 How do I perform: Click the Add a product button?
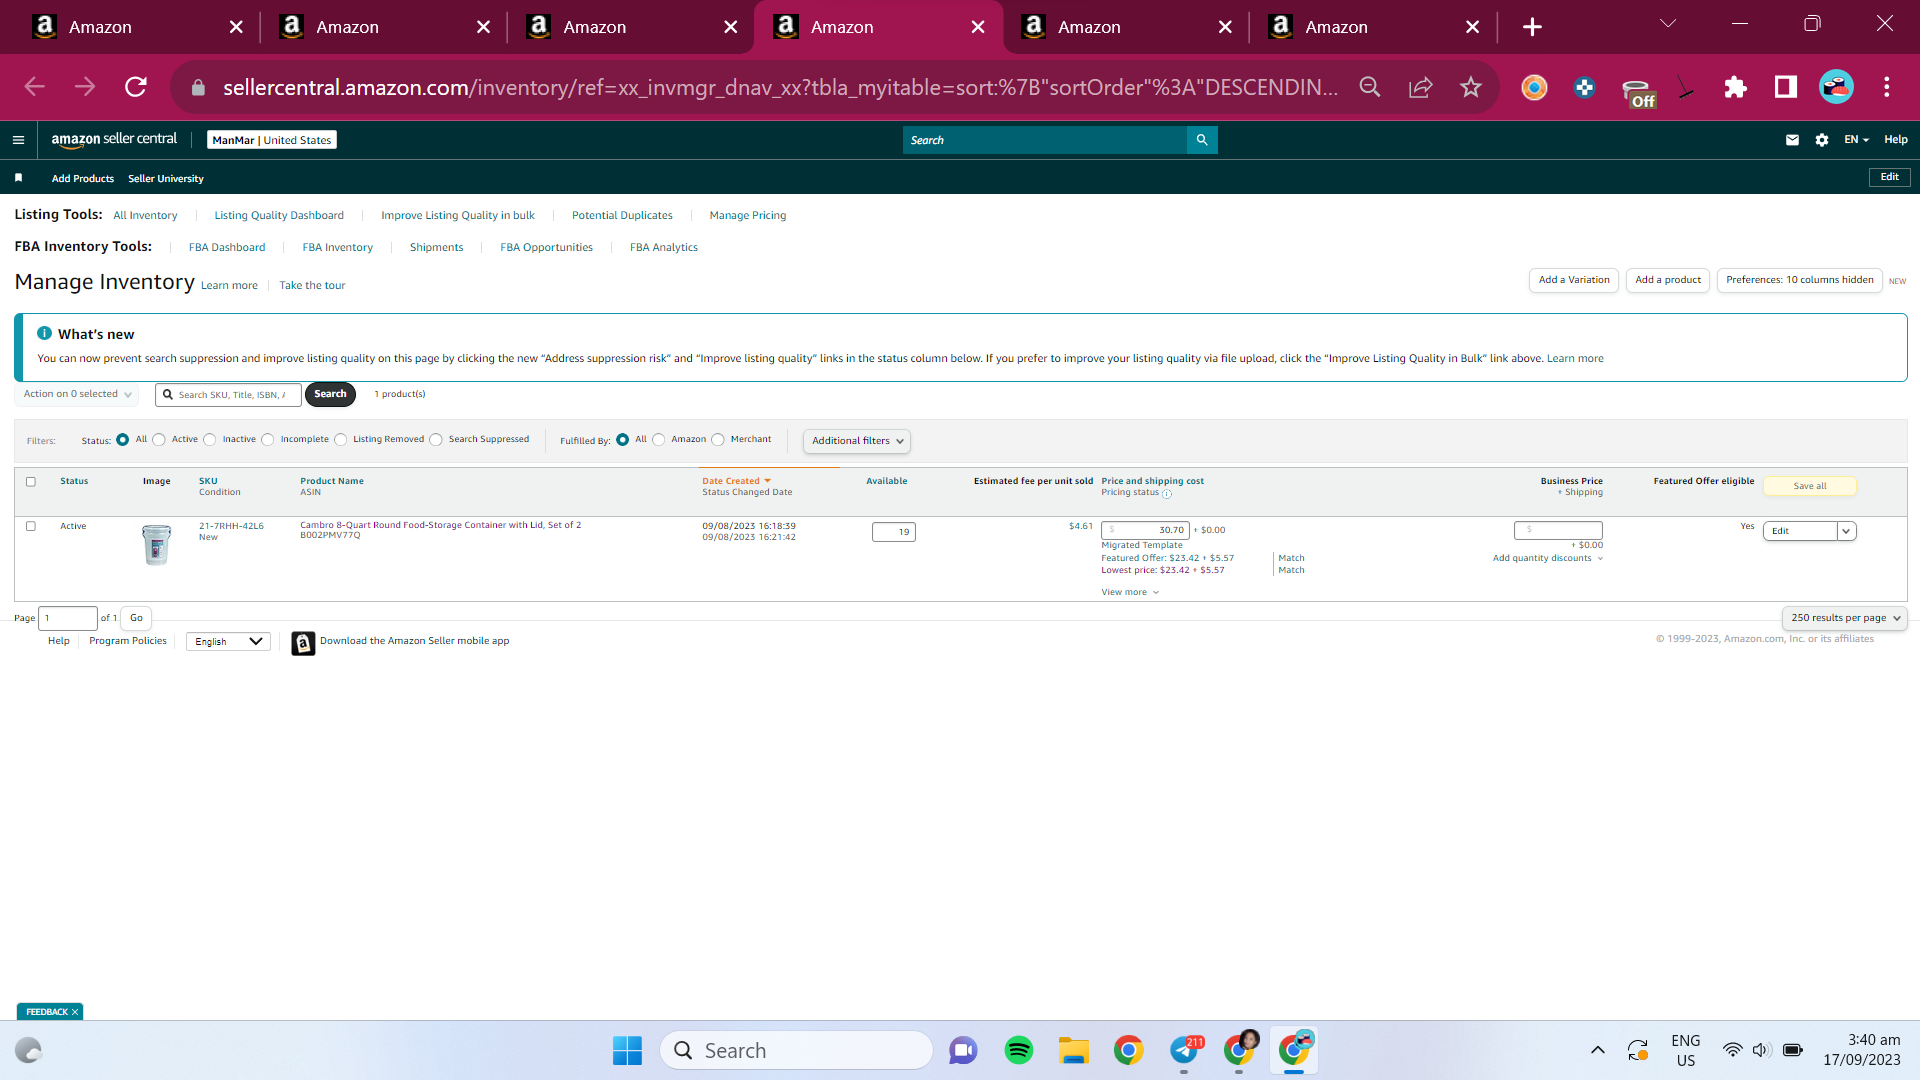point(1668,280)
